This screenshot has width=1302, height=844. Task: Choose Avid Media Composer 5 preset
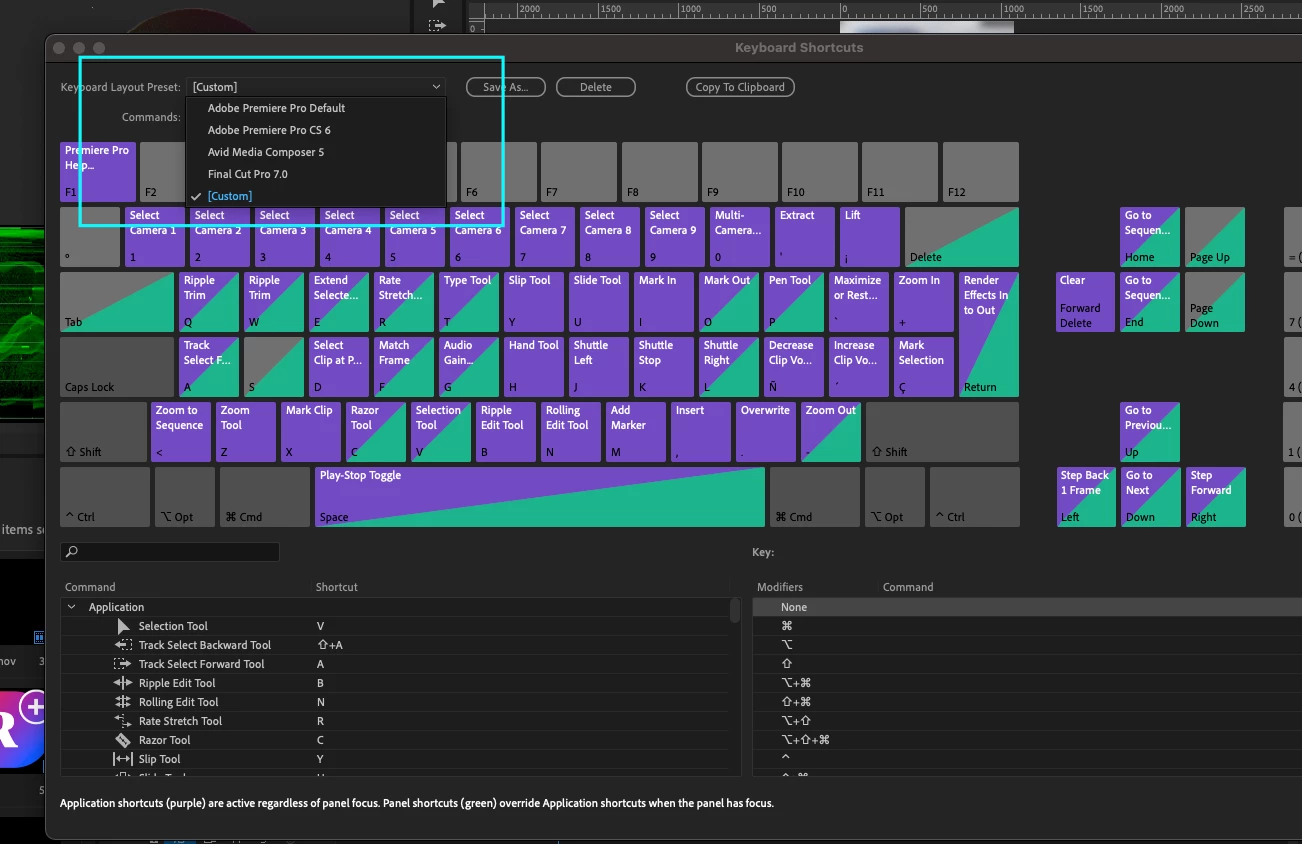(266, 152)
